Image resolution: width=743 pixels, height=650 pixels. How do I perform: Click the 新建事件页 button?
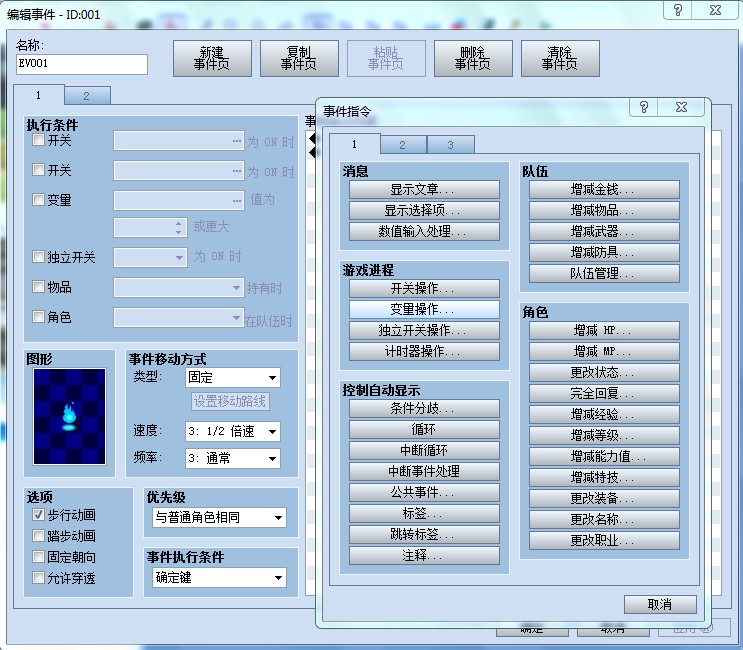point(212,58)
